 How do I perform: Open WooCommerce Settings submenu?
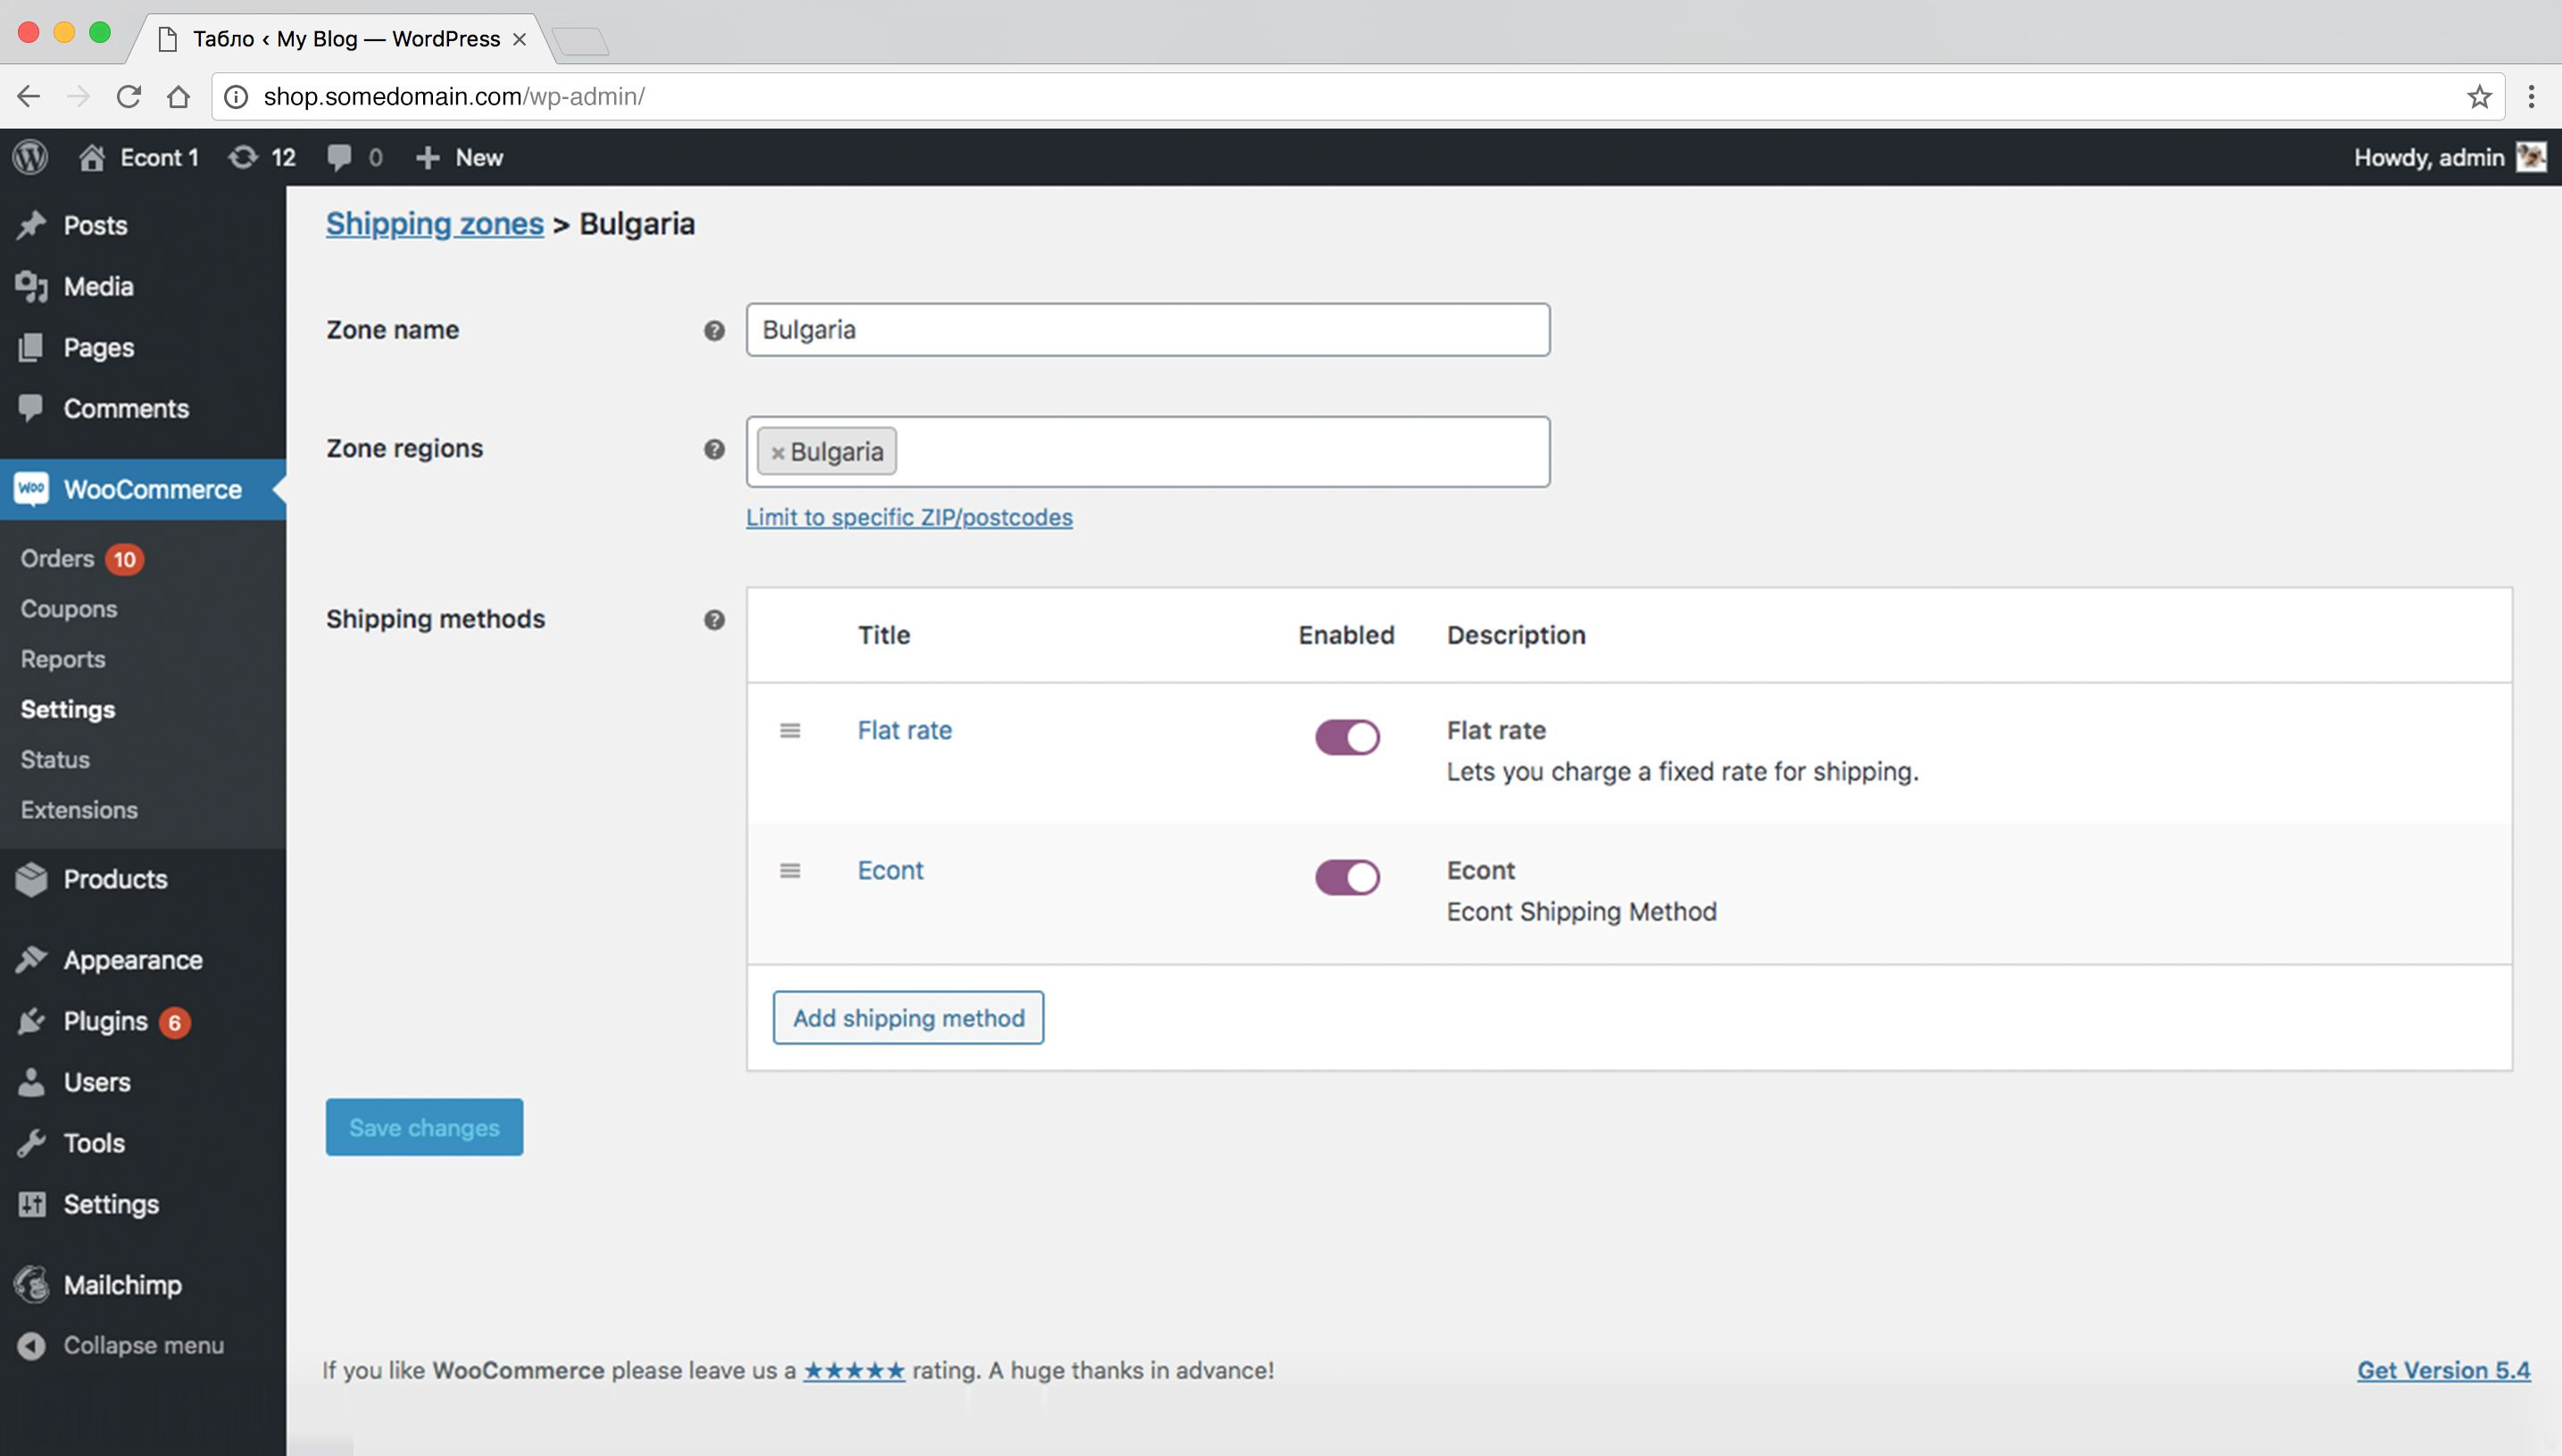pos(68,709)
